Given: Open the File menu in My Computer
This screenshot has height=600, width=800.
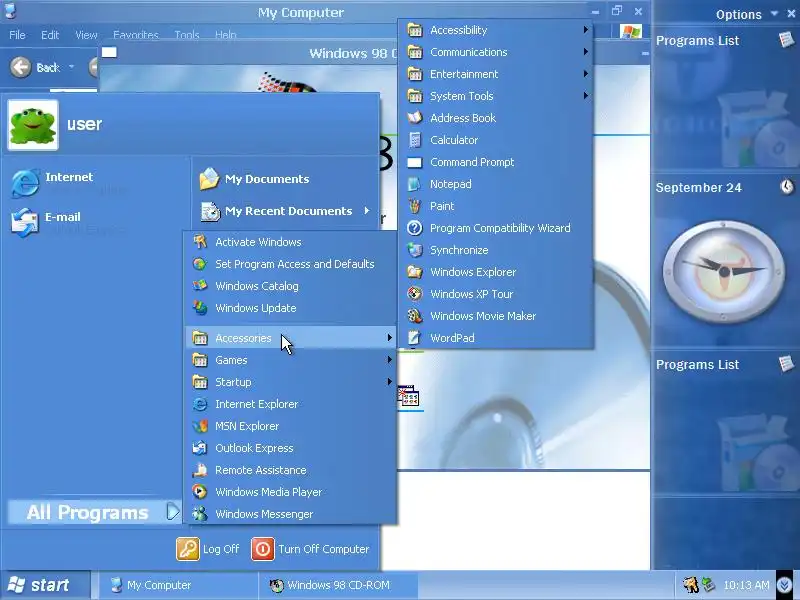Looking at the screenshot, I should coord(17,35).
